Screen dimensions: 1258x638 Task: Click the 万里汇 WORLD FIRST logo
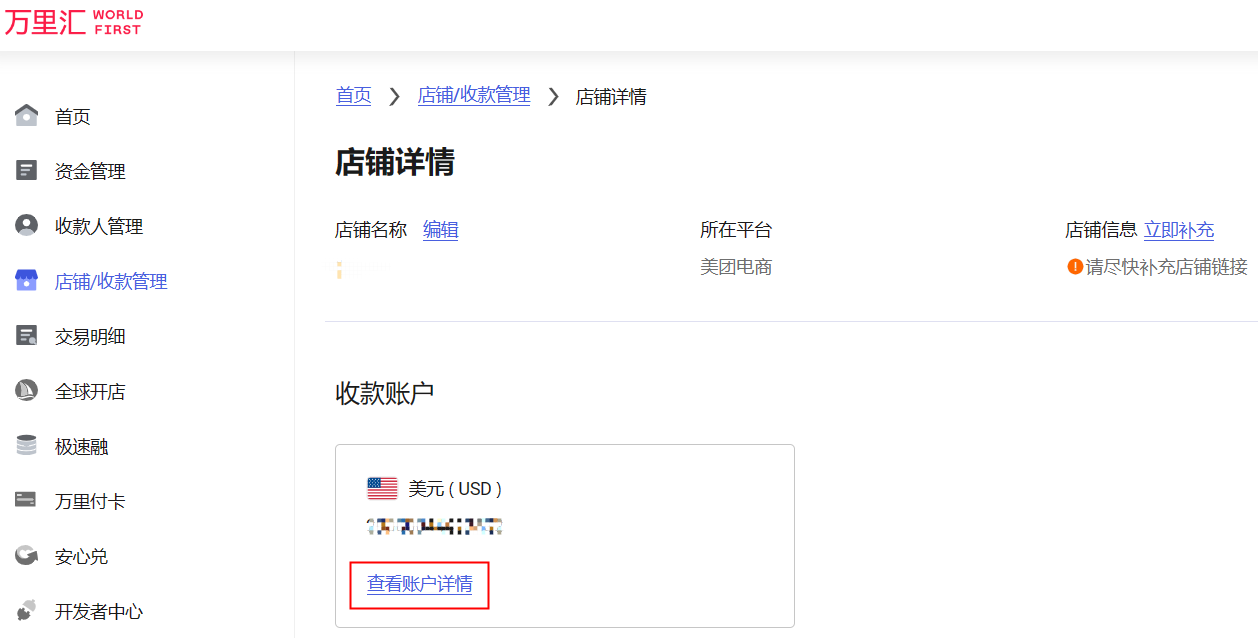coord(74,22)
